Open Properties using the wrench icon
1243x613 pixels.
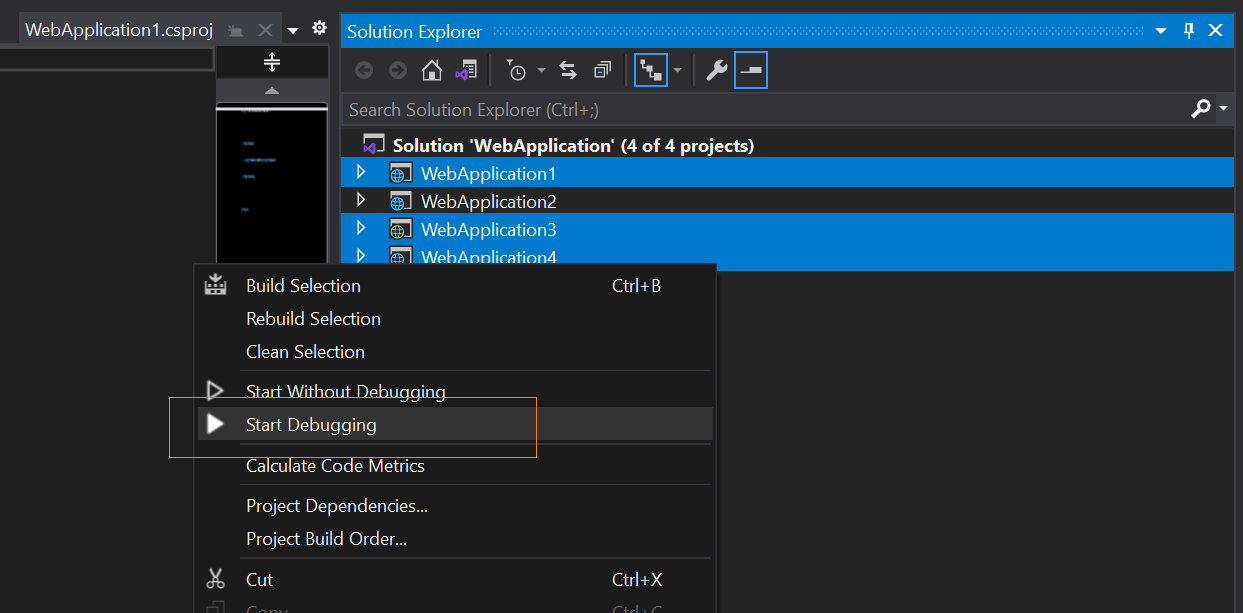716,70
